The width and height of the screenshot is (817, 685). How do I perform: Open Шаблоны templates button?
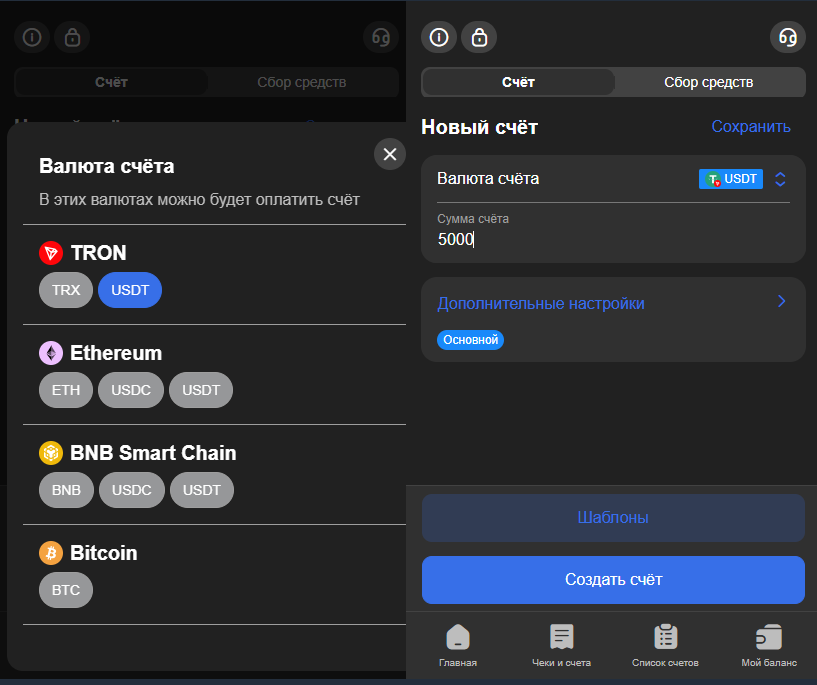tap(613, 518)
